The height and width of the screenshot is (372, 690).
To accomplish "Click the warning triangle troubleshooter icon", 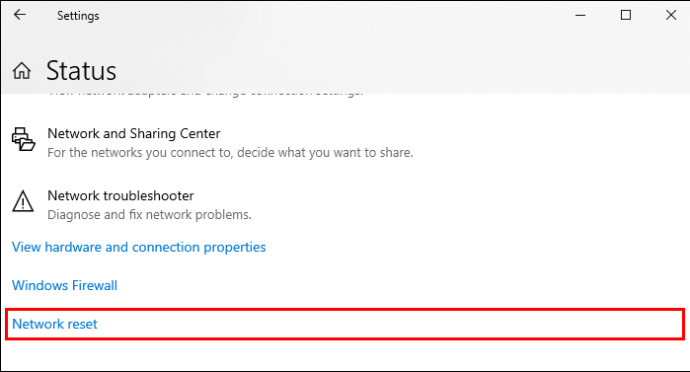I will [x=23, y=201].
